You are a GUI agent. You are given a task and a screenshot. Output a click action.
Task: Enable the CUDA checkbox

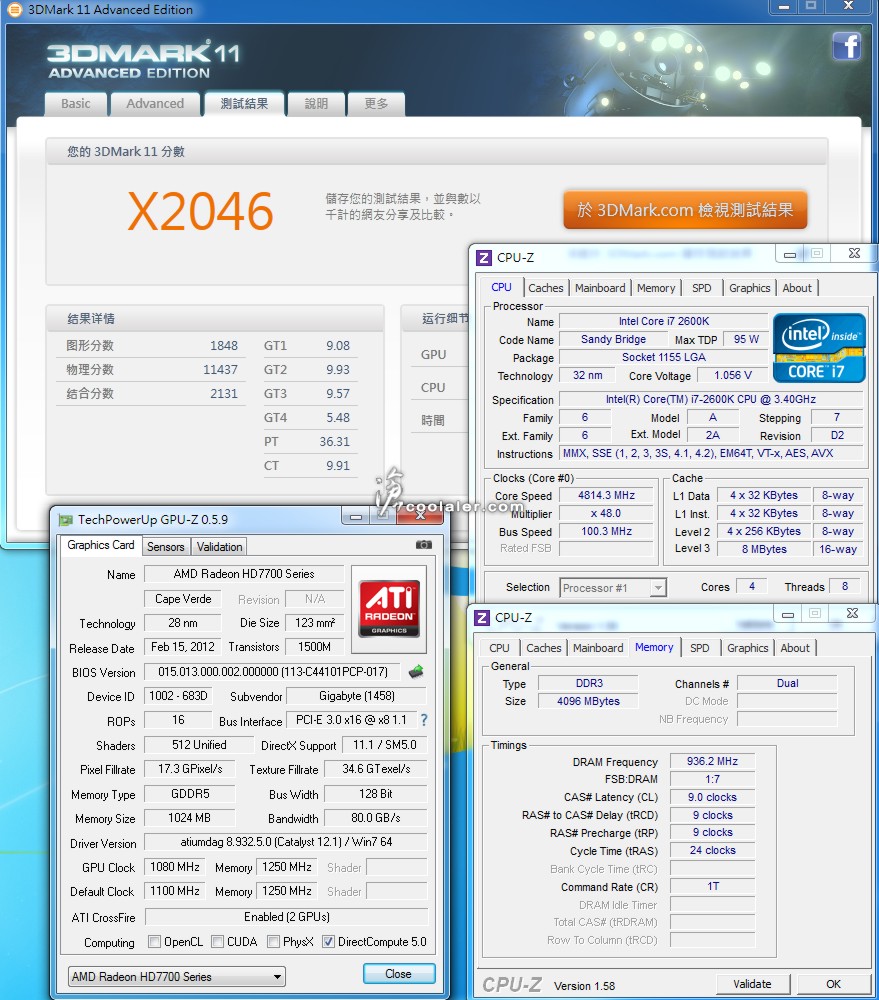tap(218, 942)
